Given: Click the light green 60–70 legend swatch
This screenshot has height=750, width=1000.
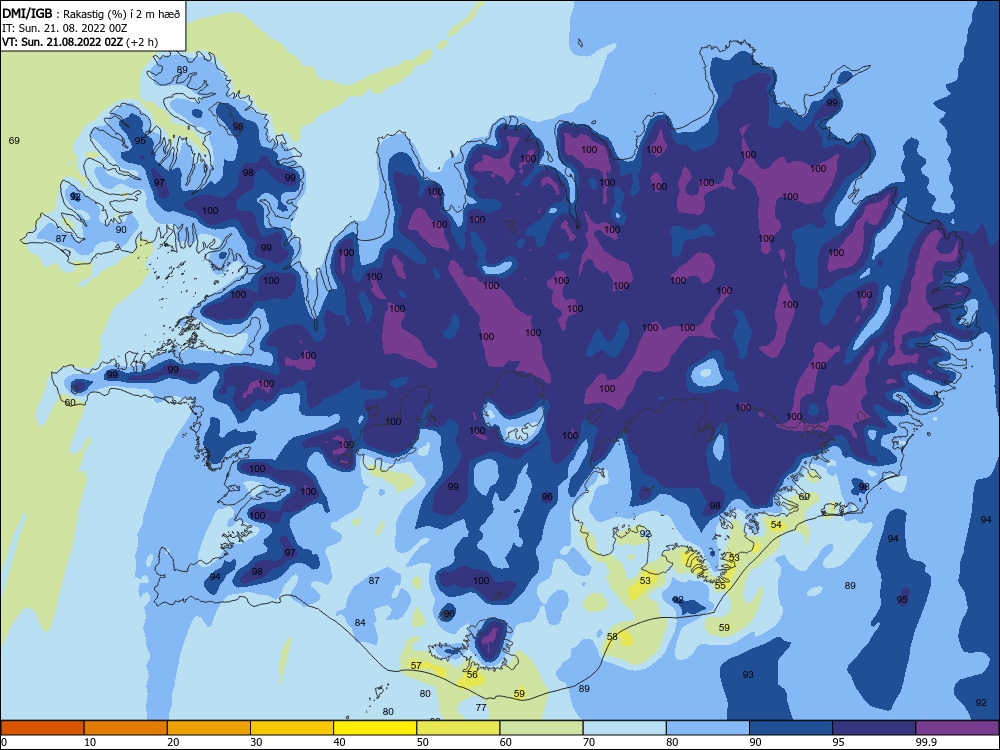Looking at the screenshot, I should pos(541,728).
